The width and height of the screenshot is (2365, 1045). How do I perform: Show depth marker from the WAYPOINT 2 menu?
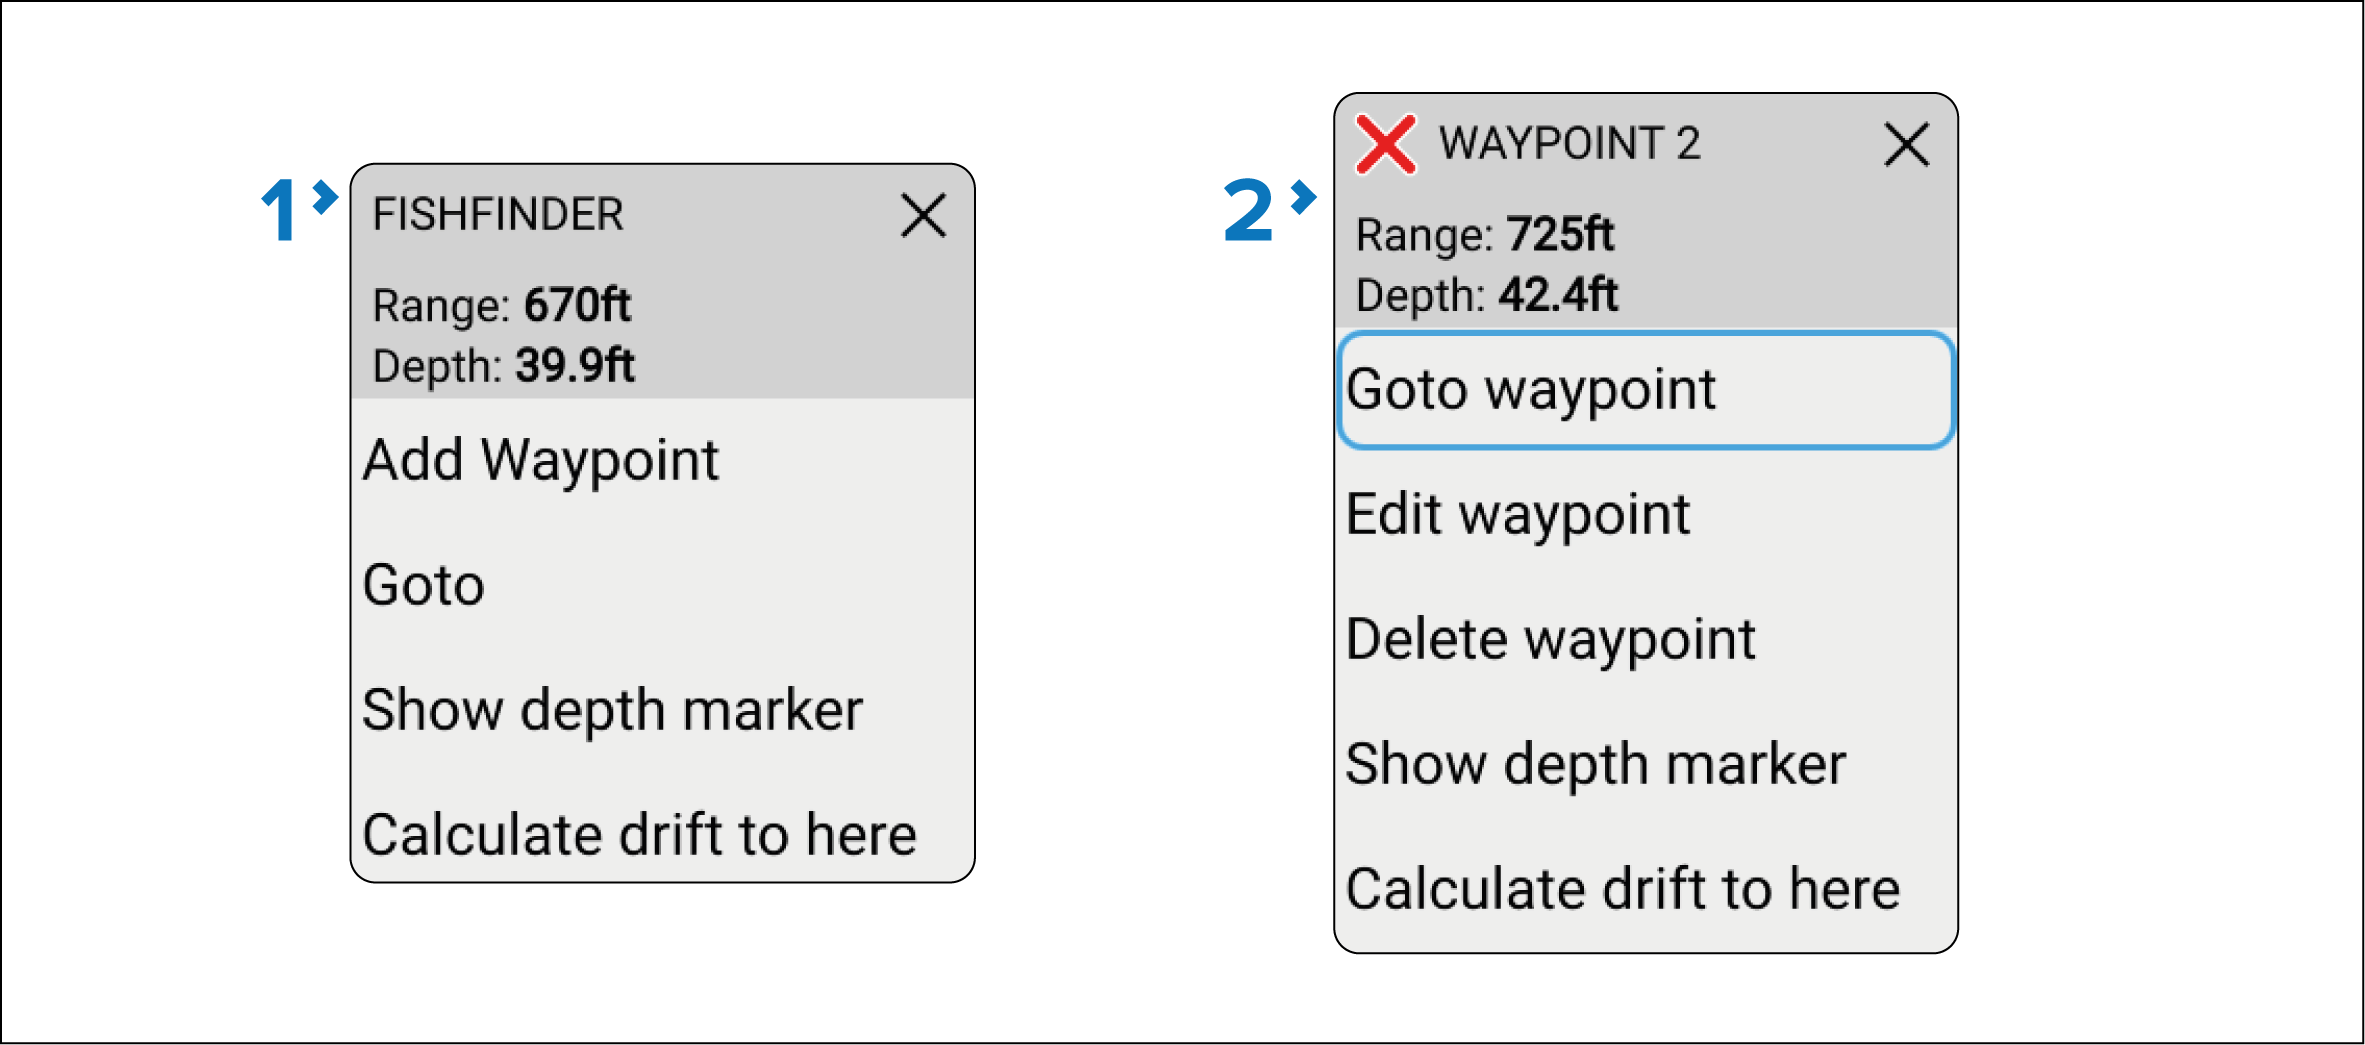[x=1595, y=765]
